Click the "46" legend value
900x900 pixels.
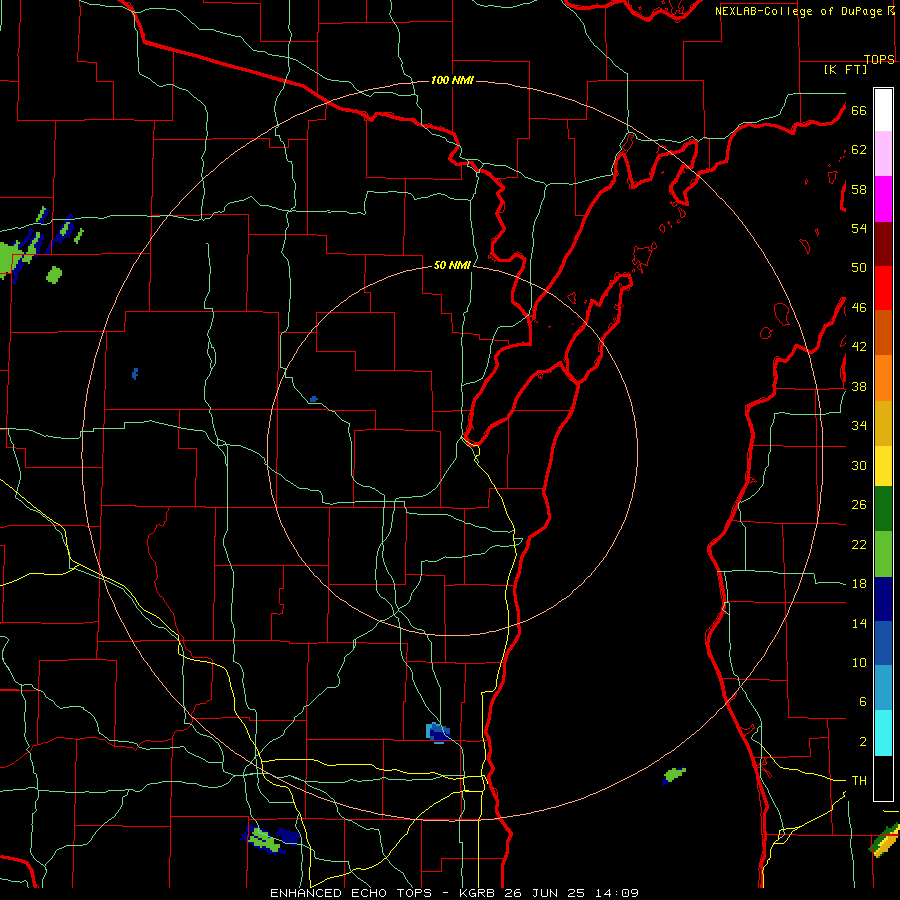coord(859,308)
